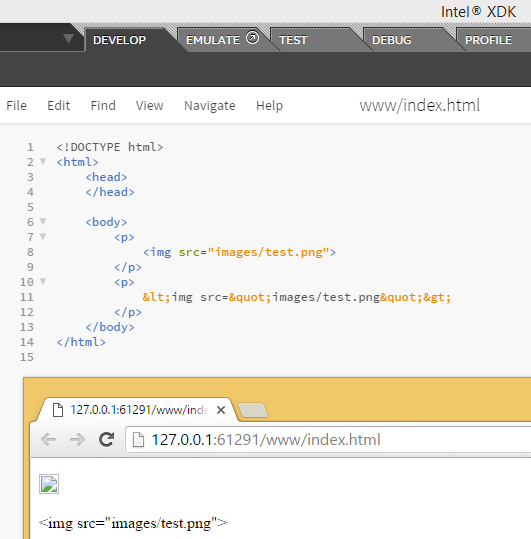Click the </body> tag on line 13

point(110,327)
